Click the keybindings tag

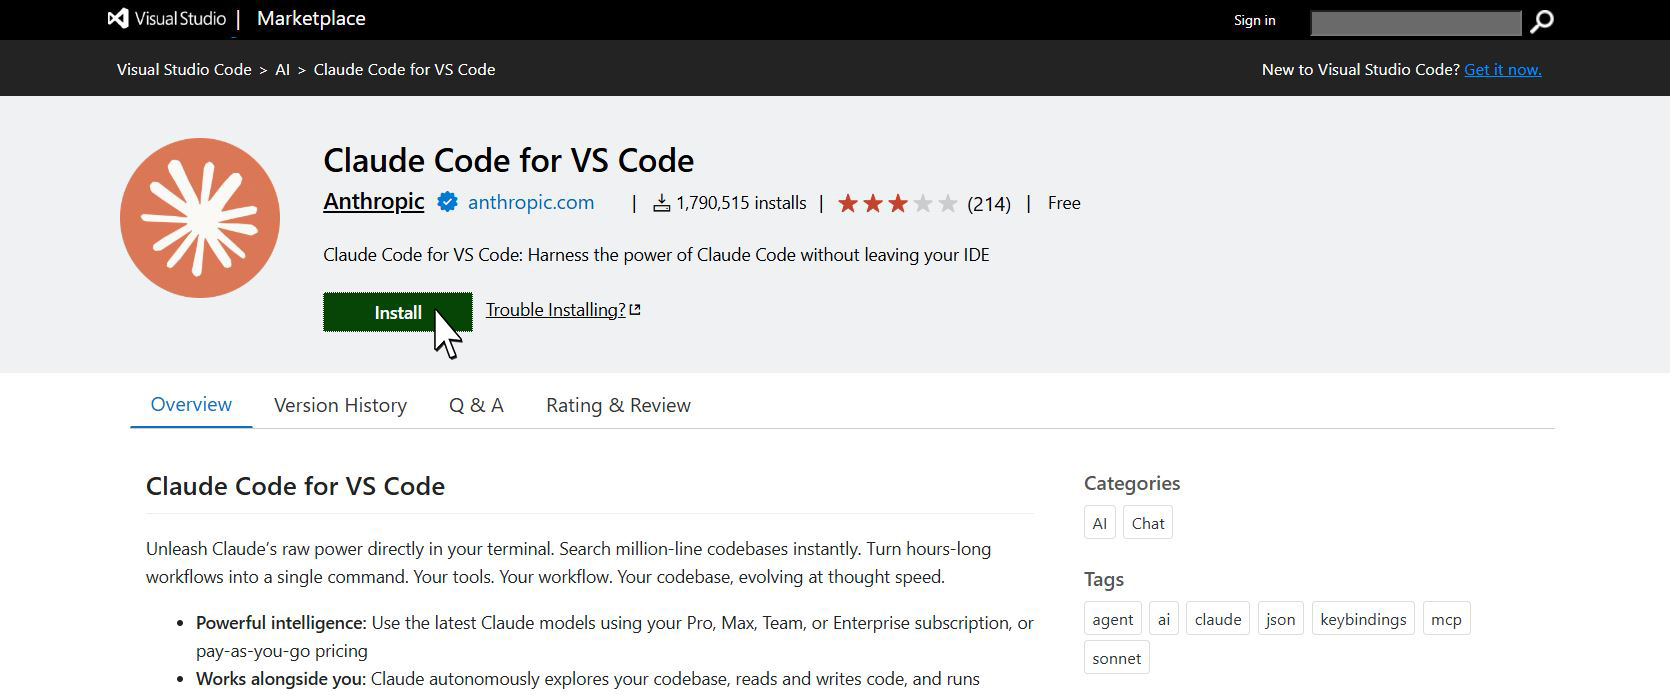click(1362, 619)
